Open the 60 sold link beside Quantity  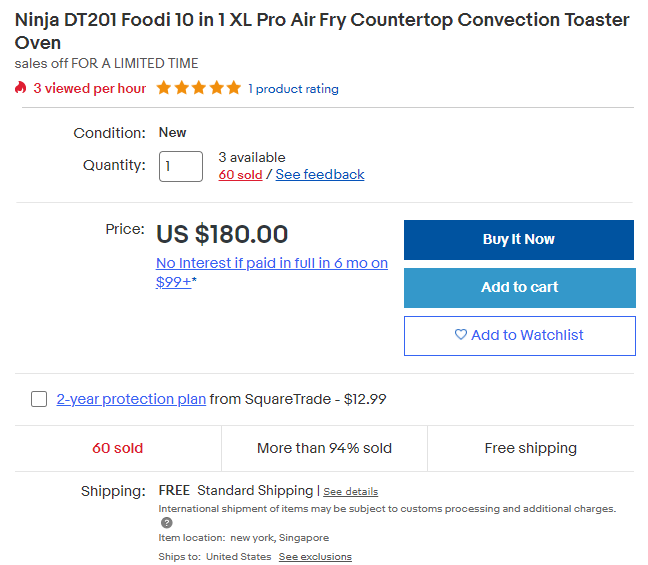tap(240, 175)
